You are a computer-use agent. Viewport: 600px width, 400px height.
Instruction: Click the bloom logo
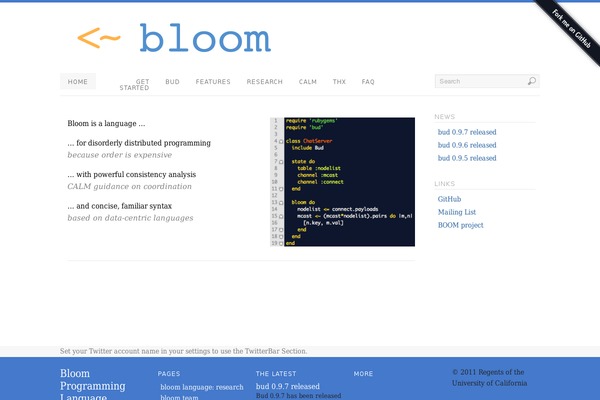pyautogui.click(x=174, y=38)
